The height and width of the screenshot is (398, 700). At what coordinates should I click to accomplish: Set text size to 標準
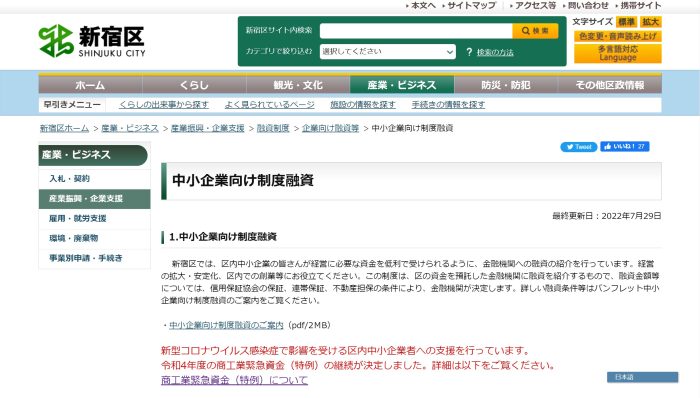(626, 22)
